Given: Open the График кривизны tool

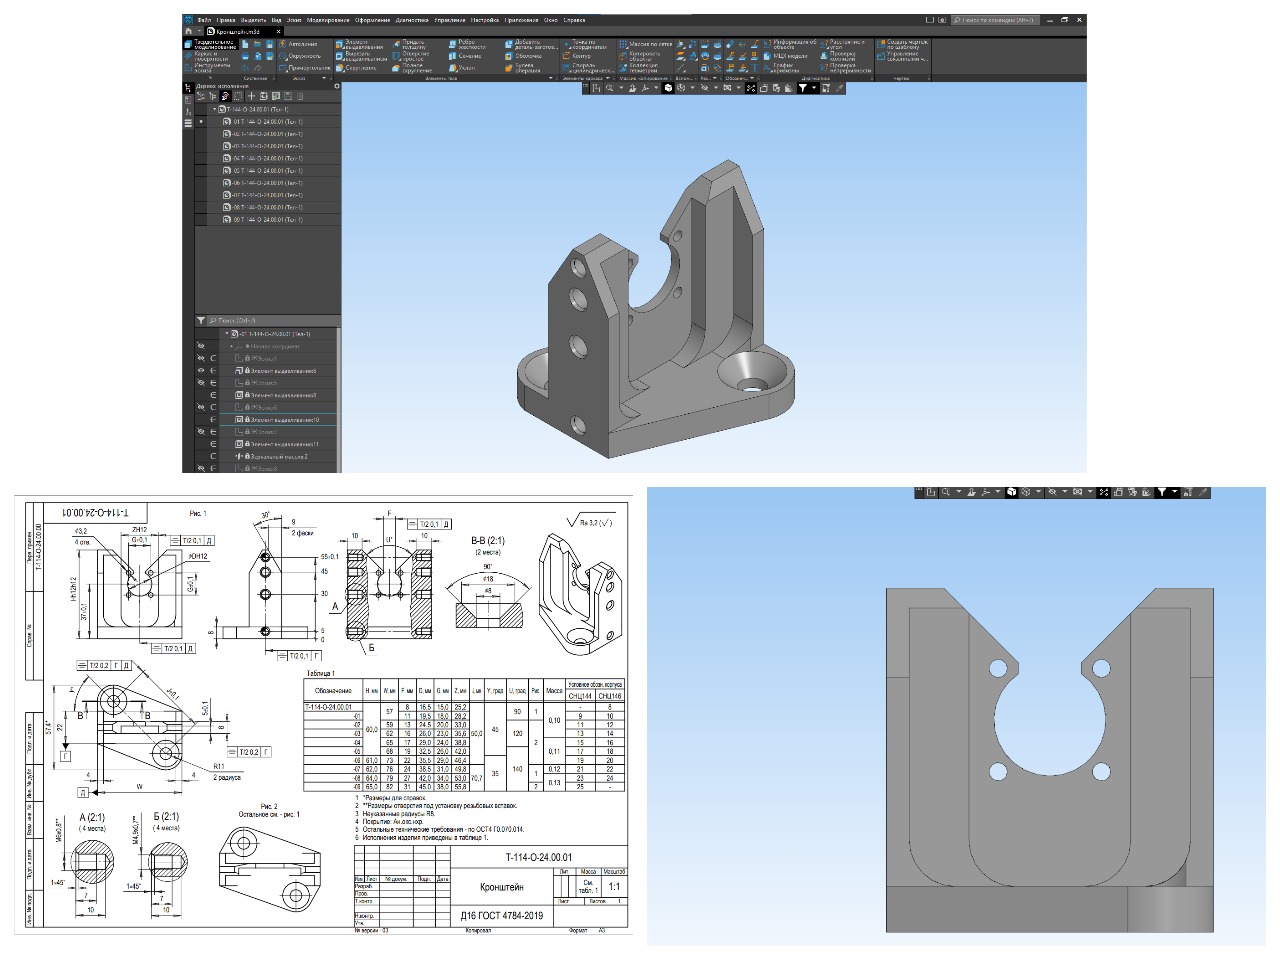Looking at the screenshot, I should pos(782,68).
